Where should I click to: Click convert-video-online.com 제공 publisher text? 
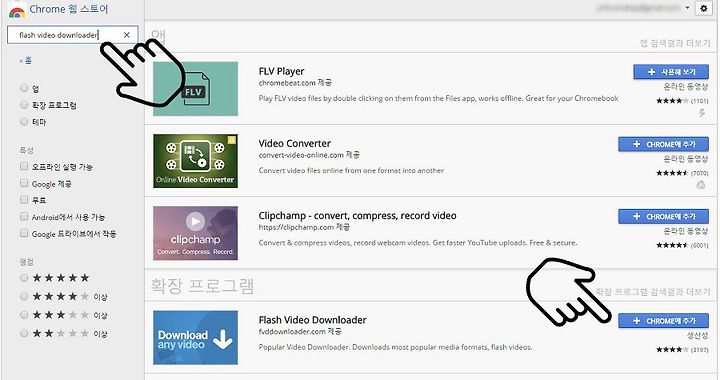click(x=309, y=155)
